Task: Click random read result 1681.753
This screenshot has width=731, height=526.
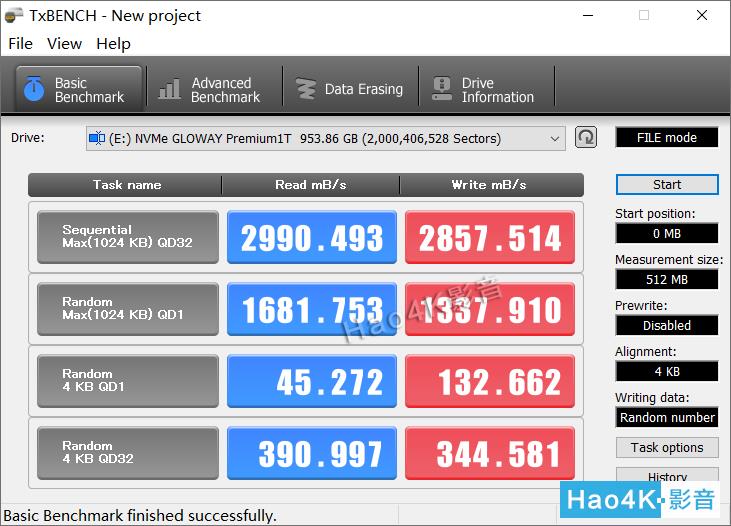Action: 312,309
